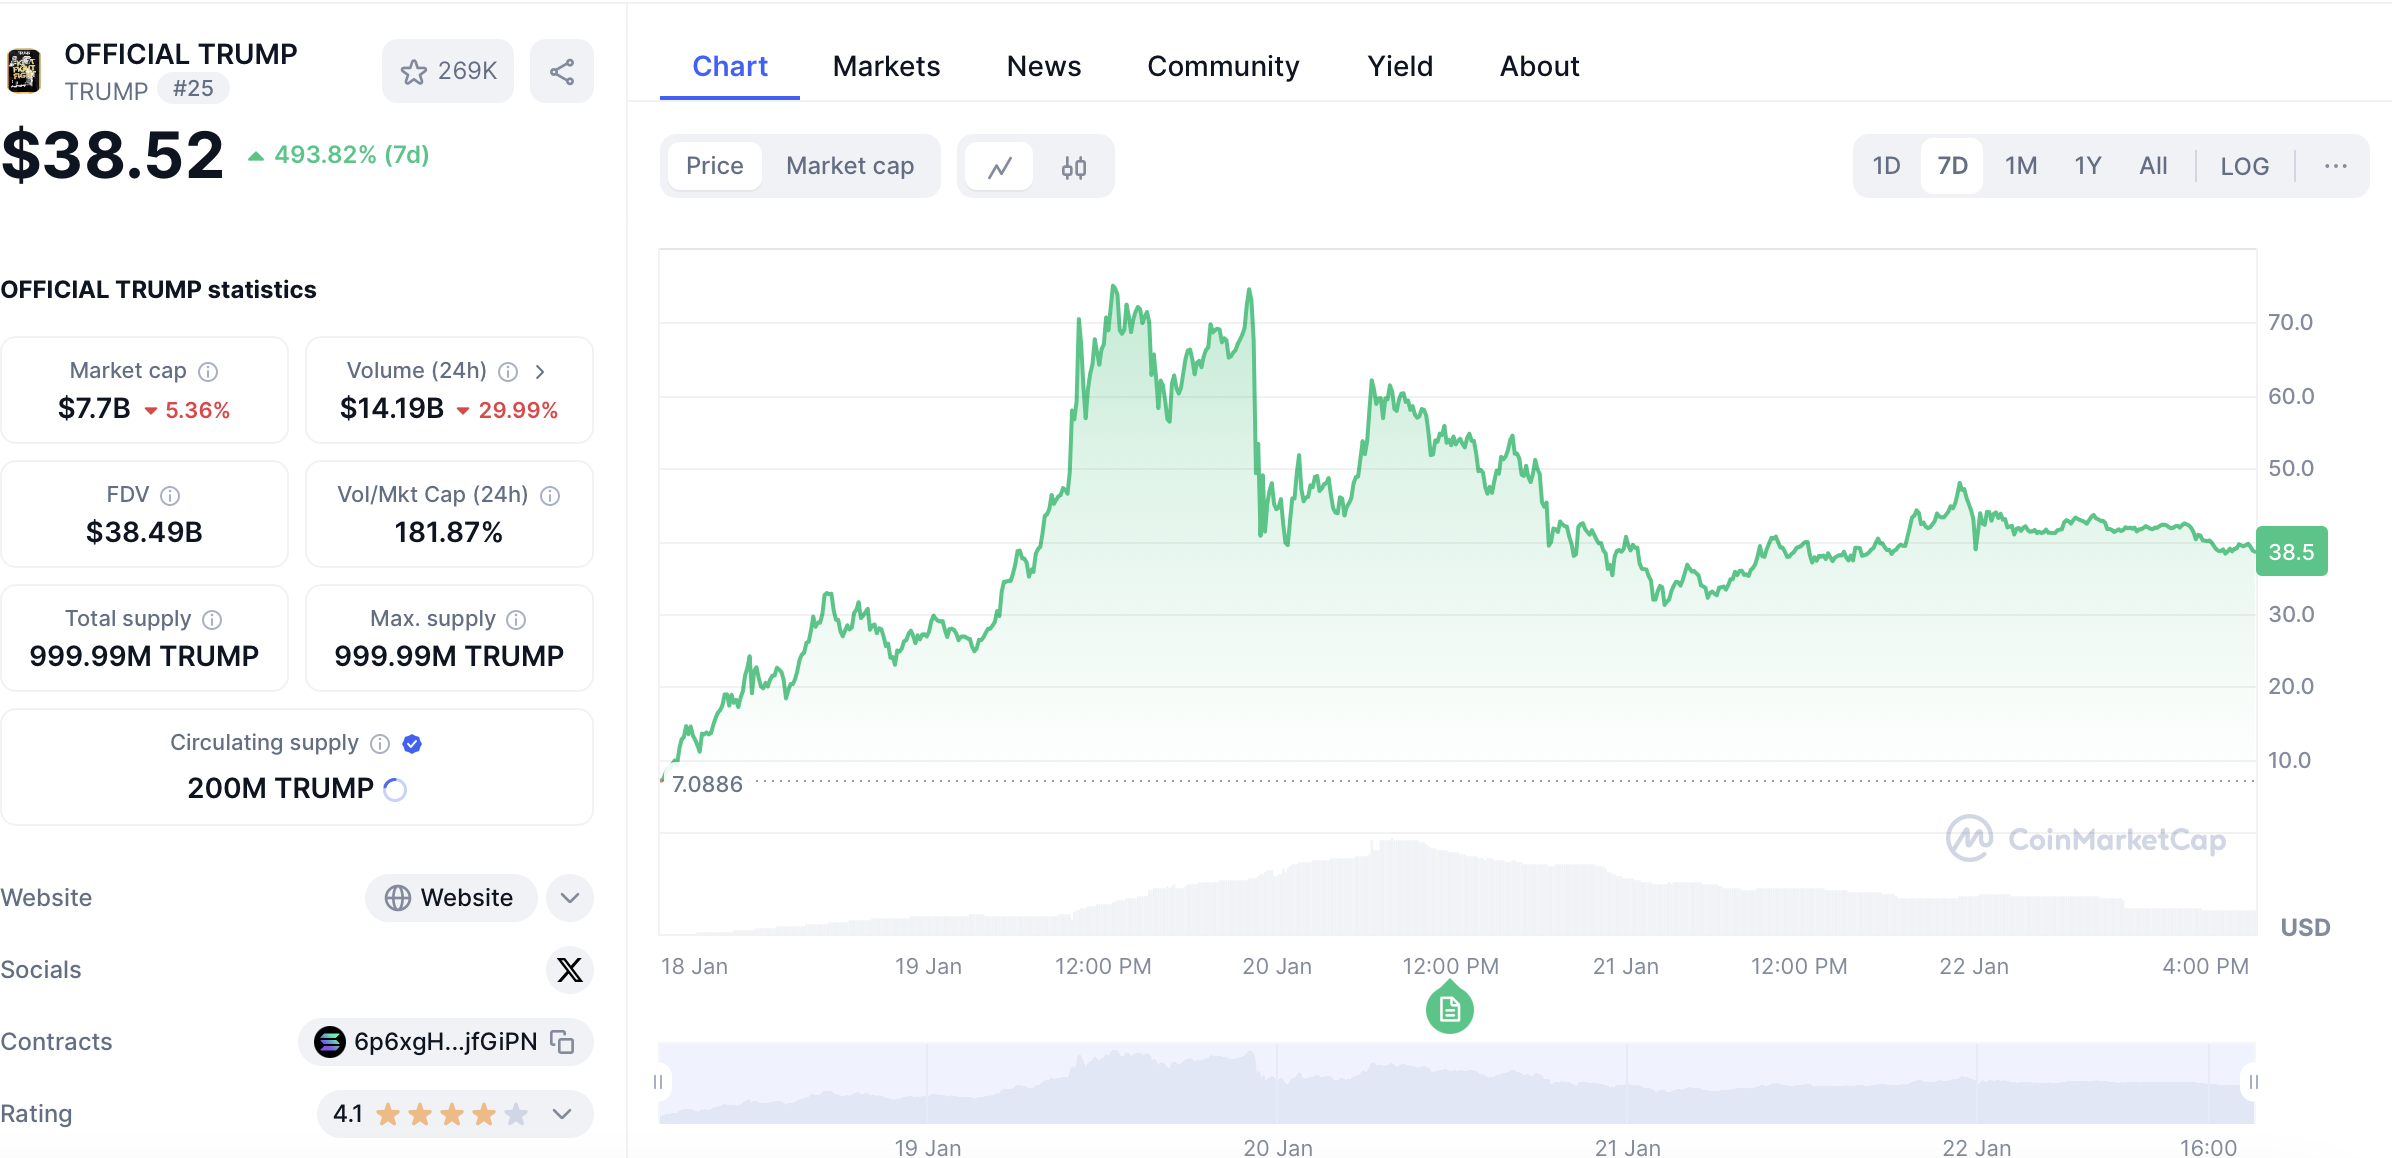Image resolution: width=2392 pixels, height=1158 pixels.
Task: Open the X social profile icon
Action: point(570,969)
